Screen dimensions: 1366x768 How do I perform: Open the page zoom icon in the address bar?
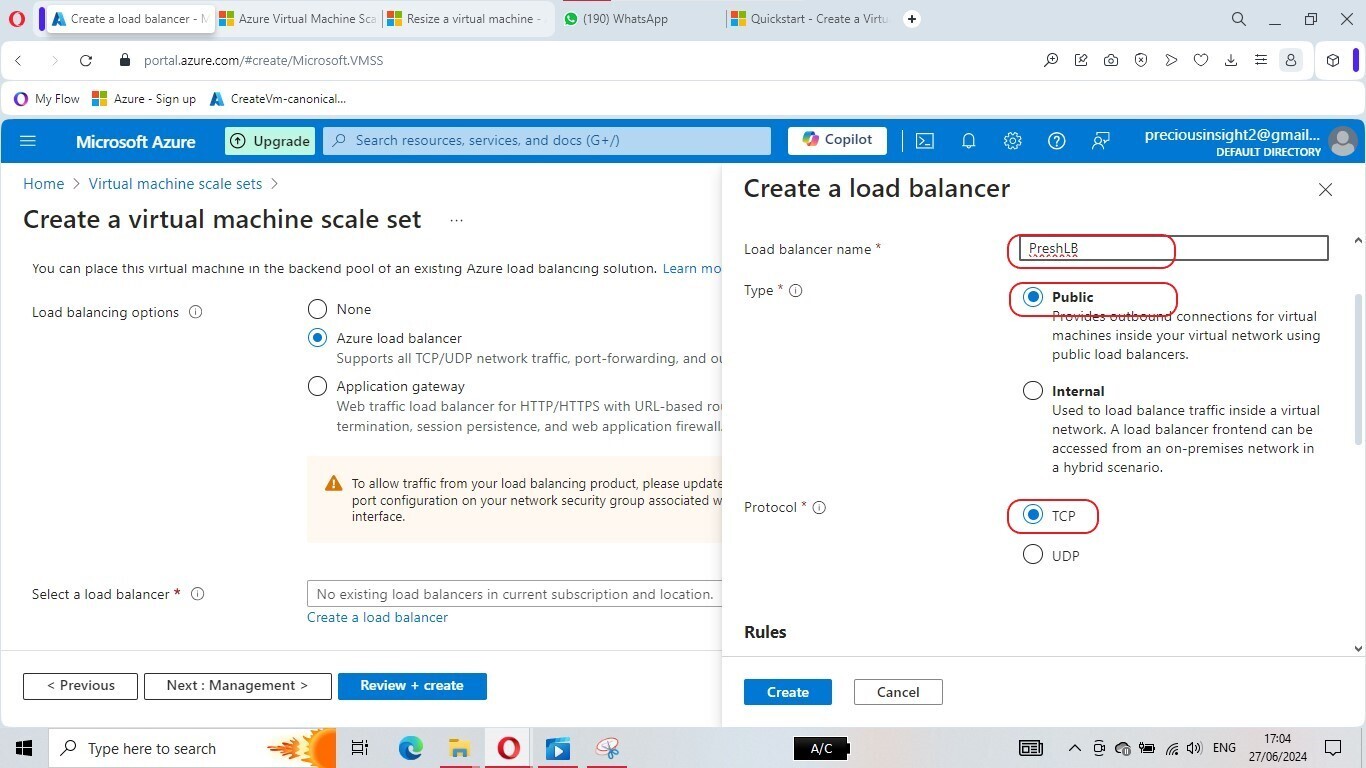(1051, 60)
